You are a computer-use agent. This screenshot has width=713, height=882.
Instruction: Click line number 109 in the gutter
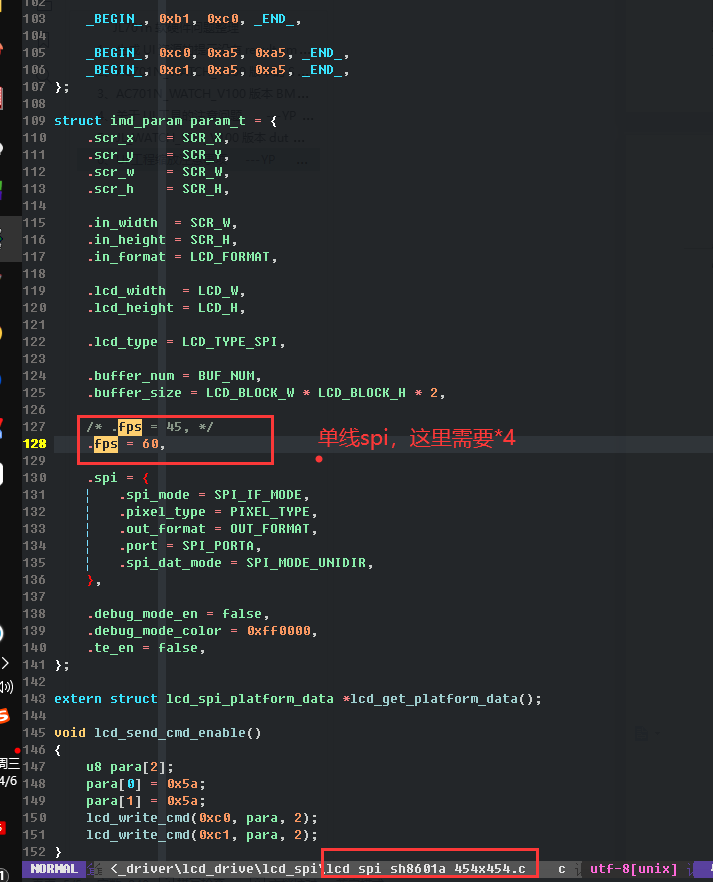pos(34,121)
